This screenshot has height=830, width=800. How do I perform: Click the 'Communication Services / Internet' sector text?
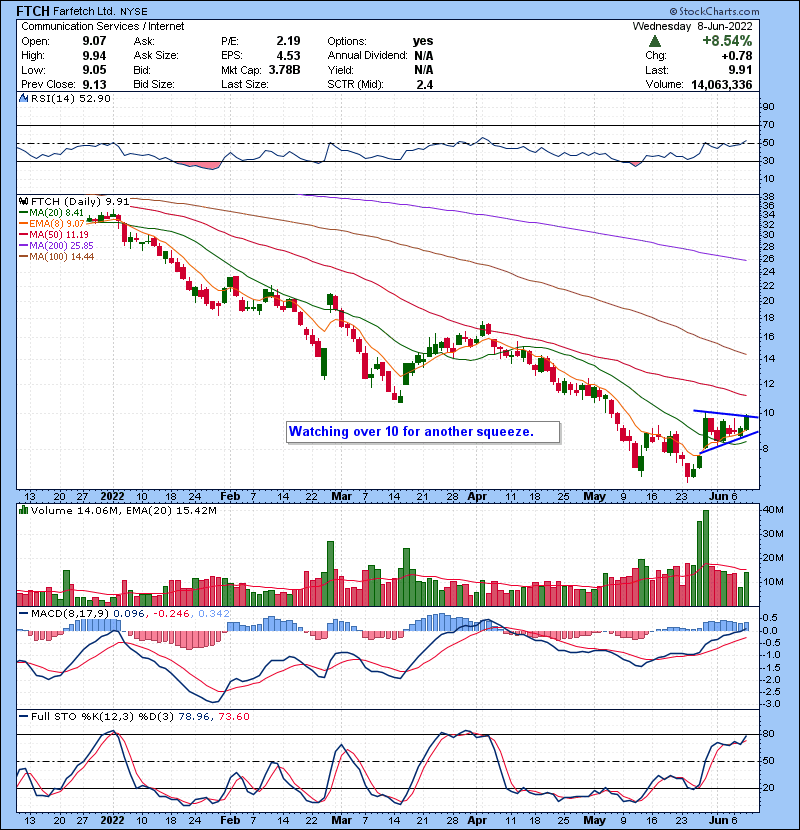click(103, 26)
